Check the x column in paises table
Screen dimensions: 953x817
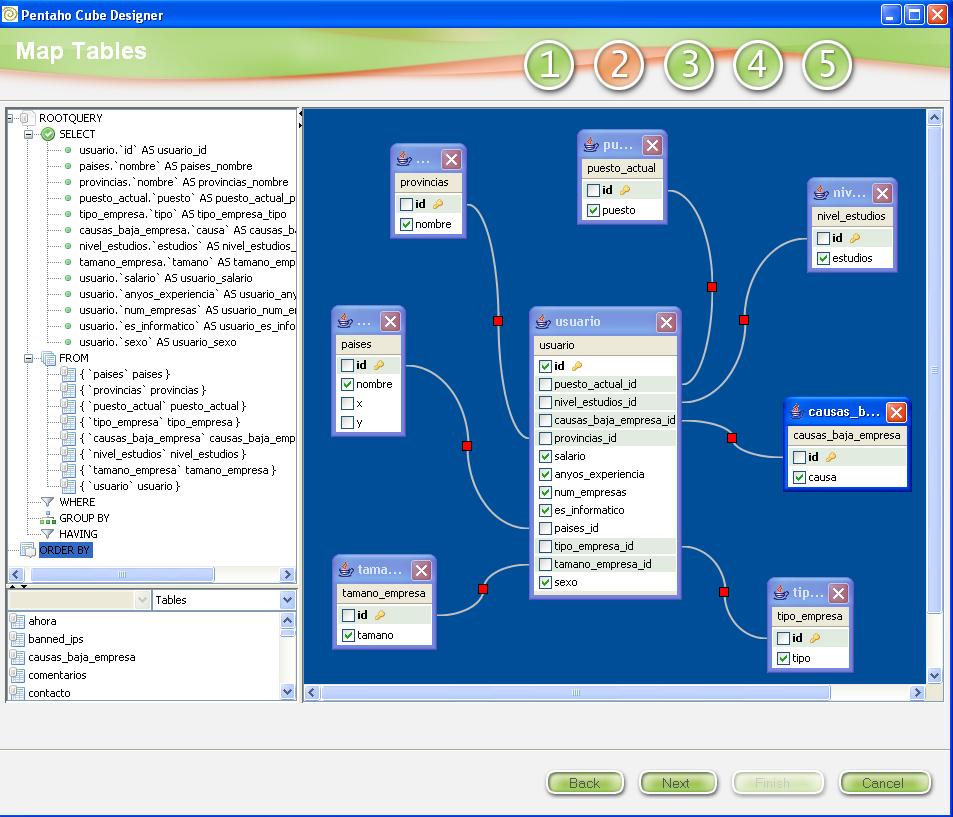pyautogui.click(x=347, y=404)
